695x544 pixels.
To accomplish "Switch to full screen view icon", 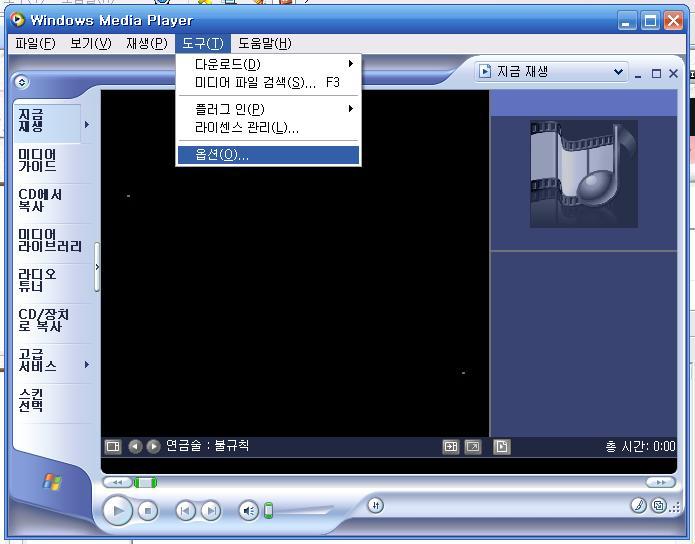I will pos(473,446).
